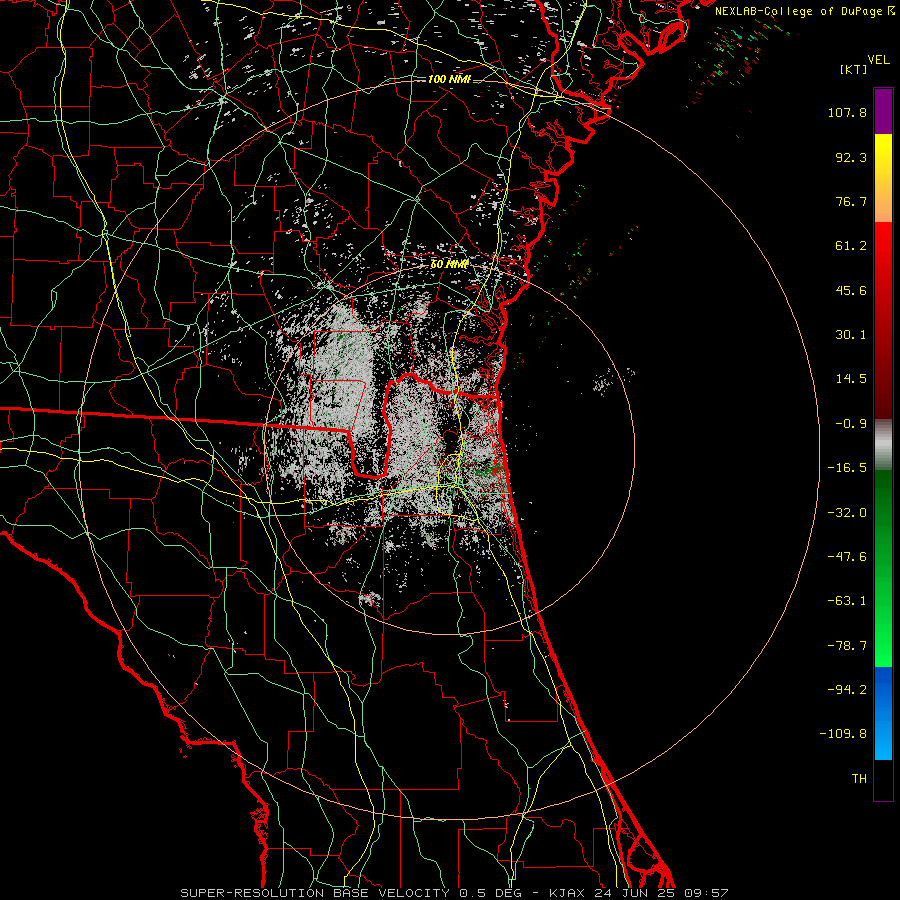The height and width of the screenshot is (900, 900).
Task: Click the bright green segment of color bar
Action: (x=883, y=620)
